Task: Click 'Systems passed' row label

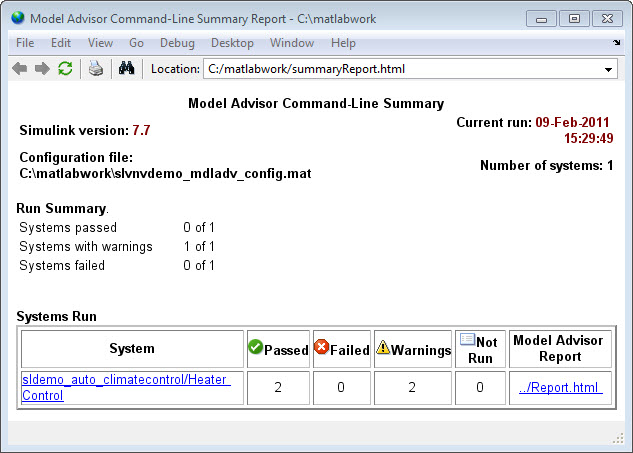Action: pyautogui.click(x=68, y=227)
